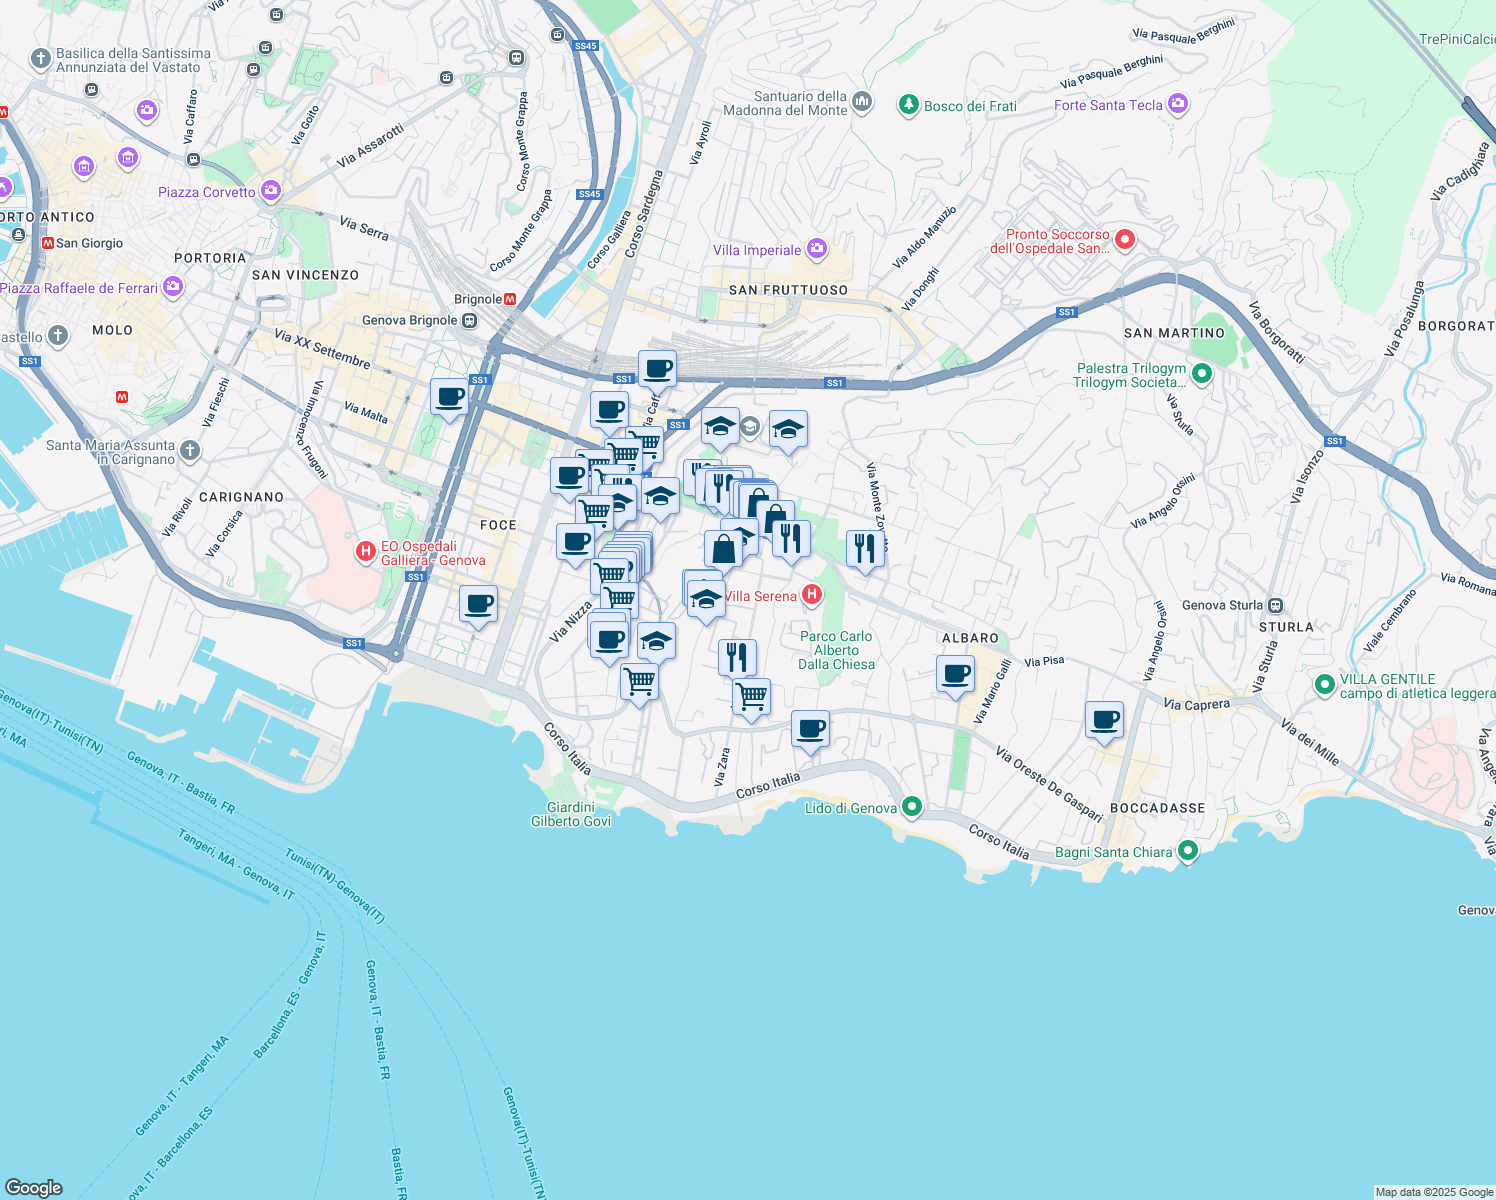The height and width of the screenshot is (1200, 1496).
Task: Click shopping cart marker above Via Zara
Action: pos(751,697)
